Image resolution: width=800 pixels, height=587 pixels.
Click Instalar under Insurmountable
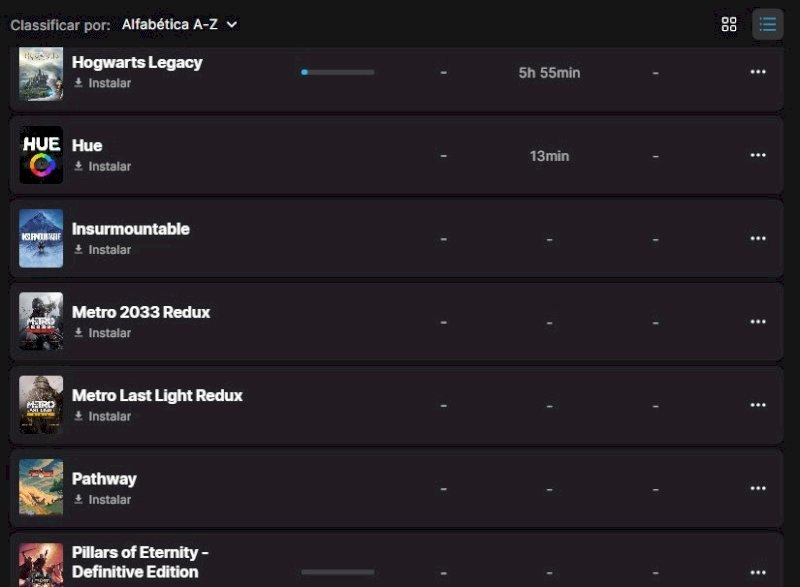(103, 249)
